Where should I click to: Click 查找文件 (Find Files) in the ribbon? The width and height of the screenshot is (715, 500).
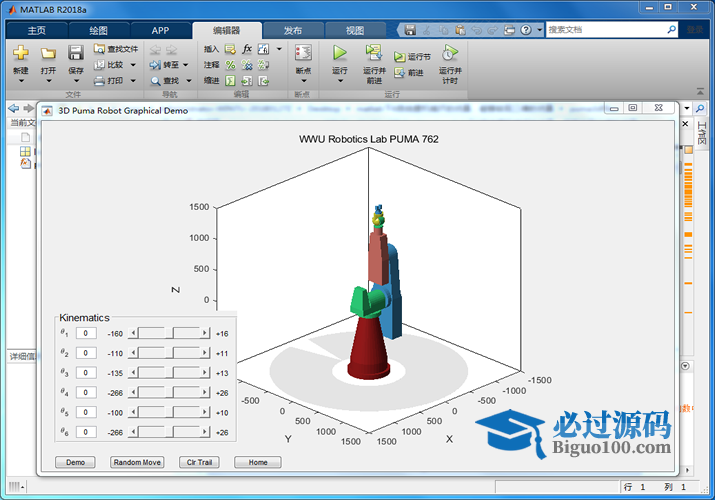(x=116, y=49)
